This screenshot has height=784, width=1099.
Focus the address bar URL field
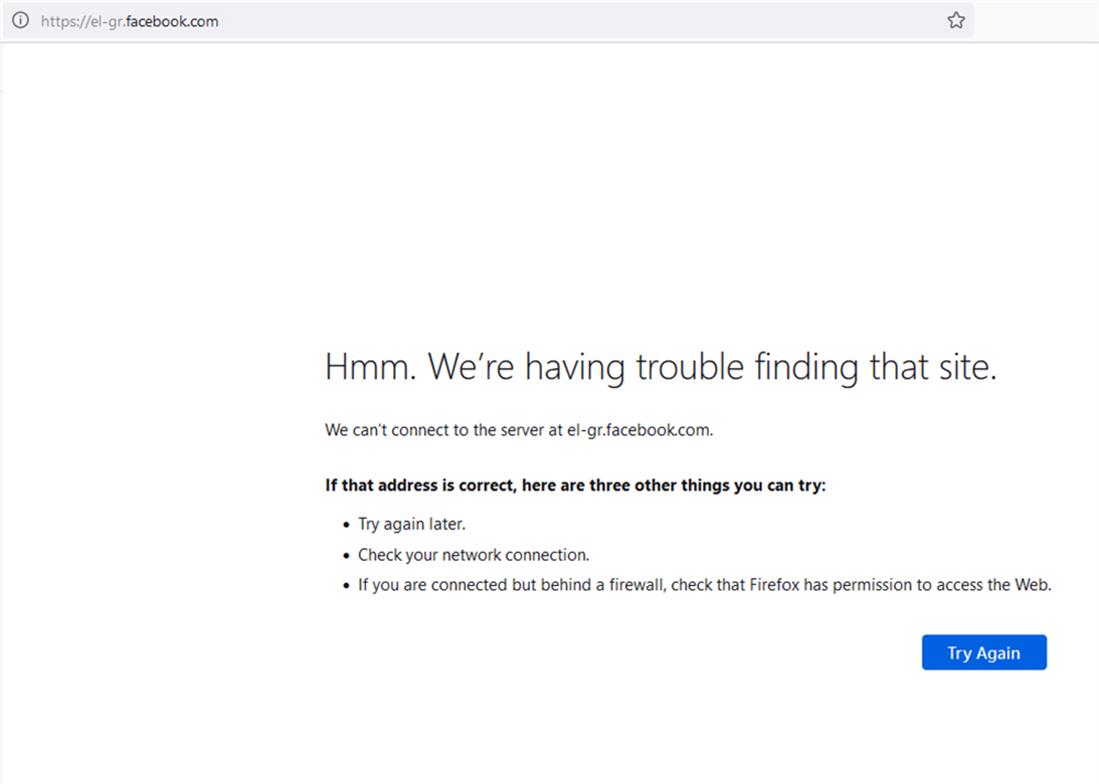pos(500,21)
